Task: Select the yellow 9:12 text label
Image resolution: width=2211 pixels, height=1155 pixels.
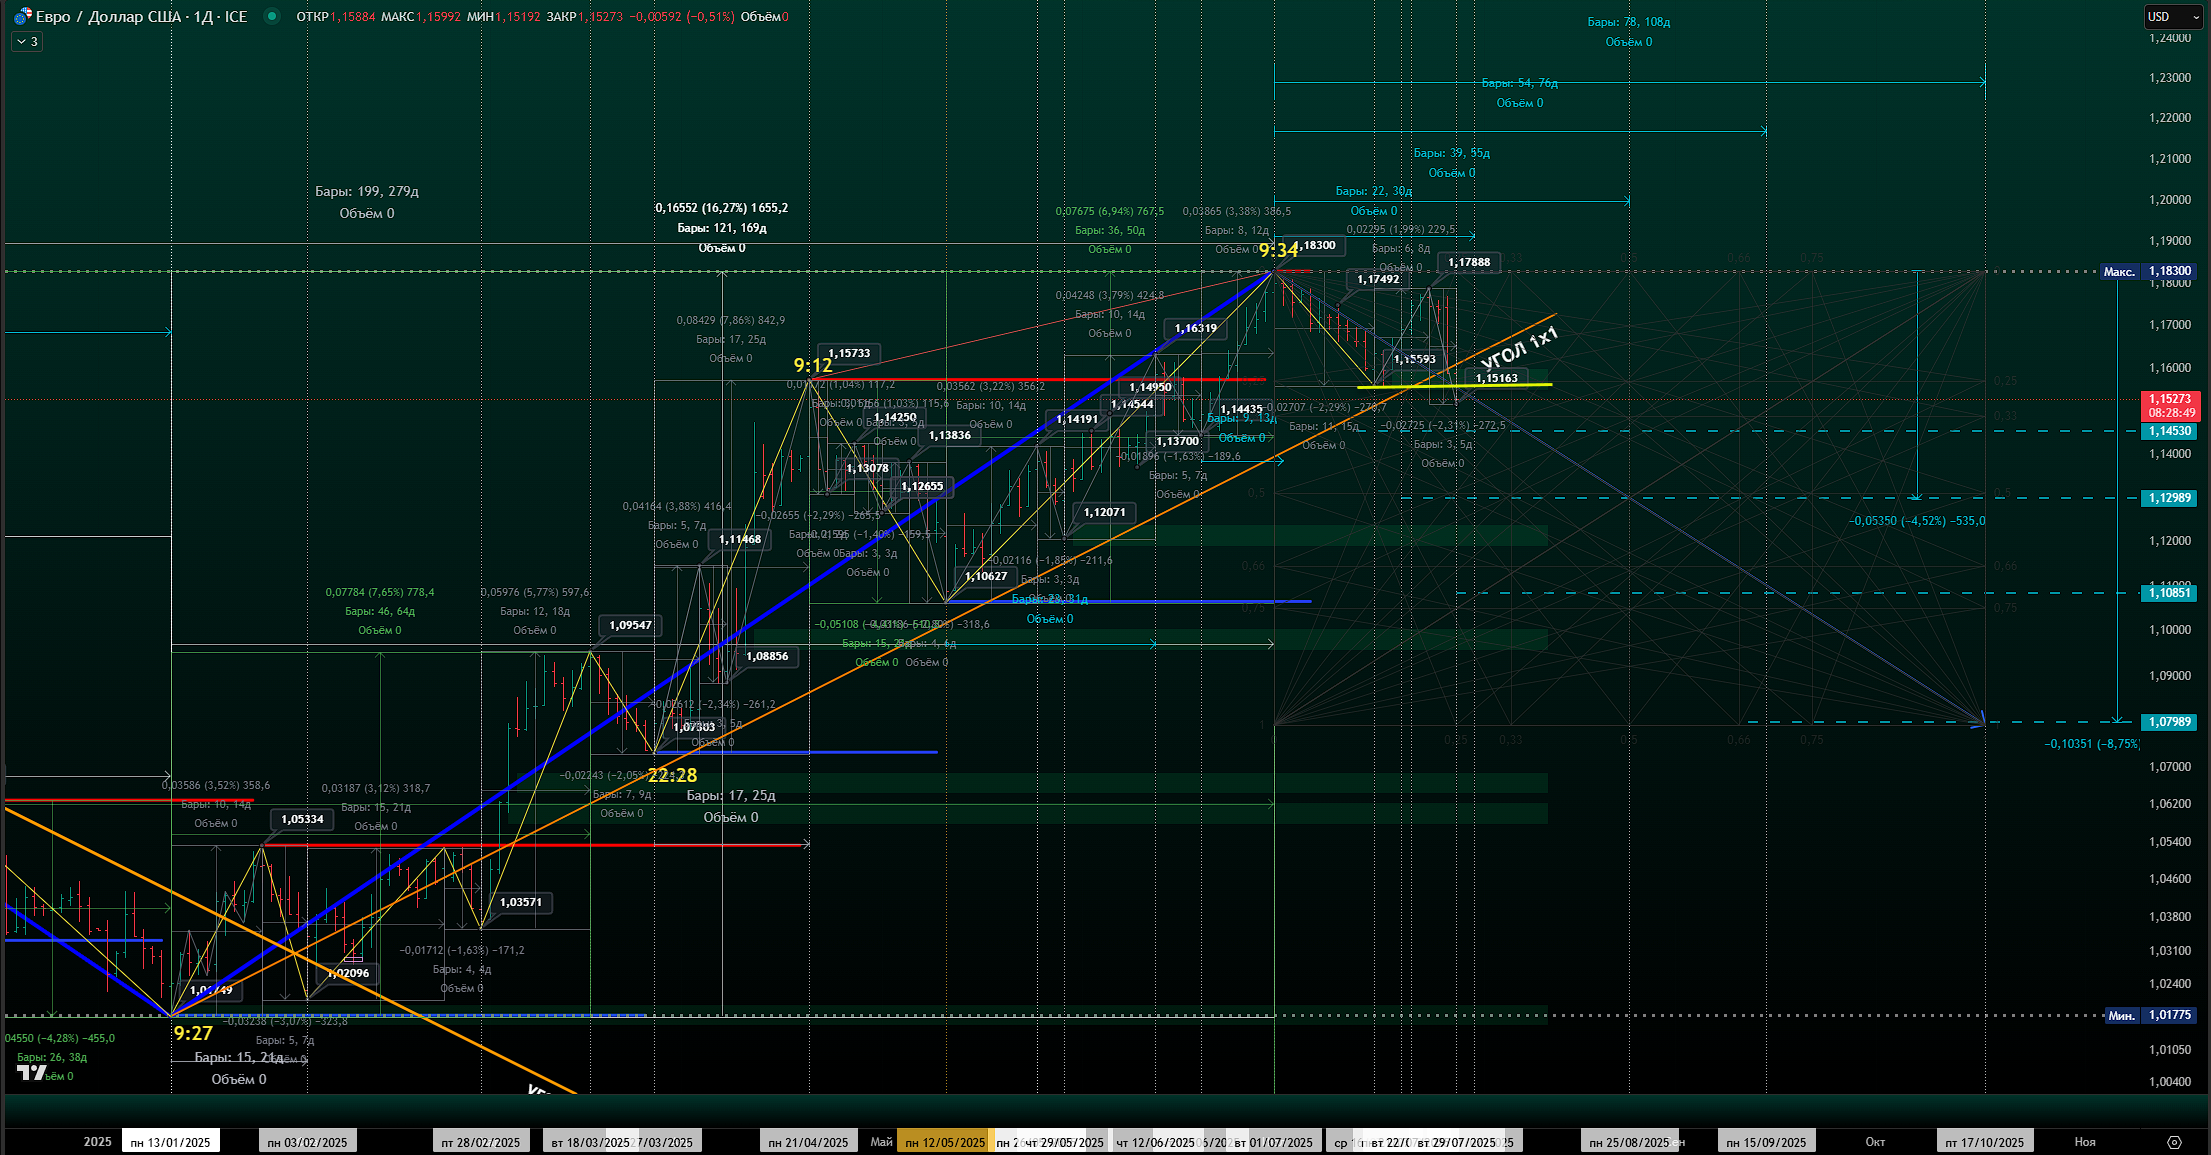Action: (813, 365)
